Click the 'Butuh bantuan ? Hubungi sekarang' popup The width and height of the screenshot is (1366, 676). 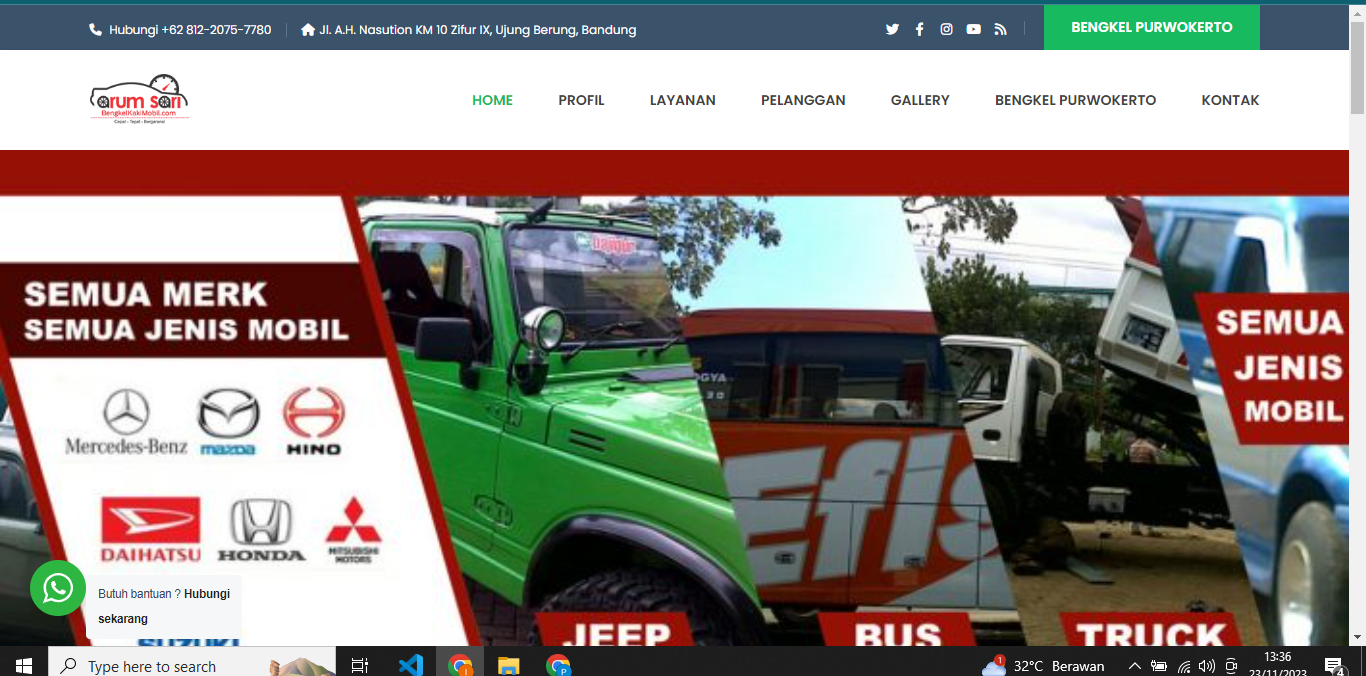tap(164, 606)
